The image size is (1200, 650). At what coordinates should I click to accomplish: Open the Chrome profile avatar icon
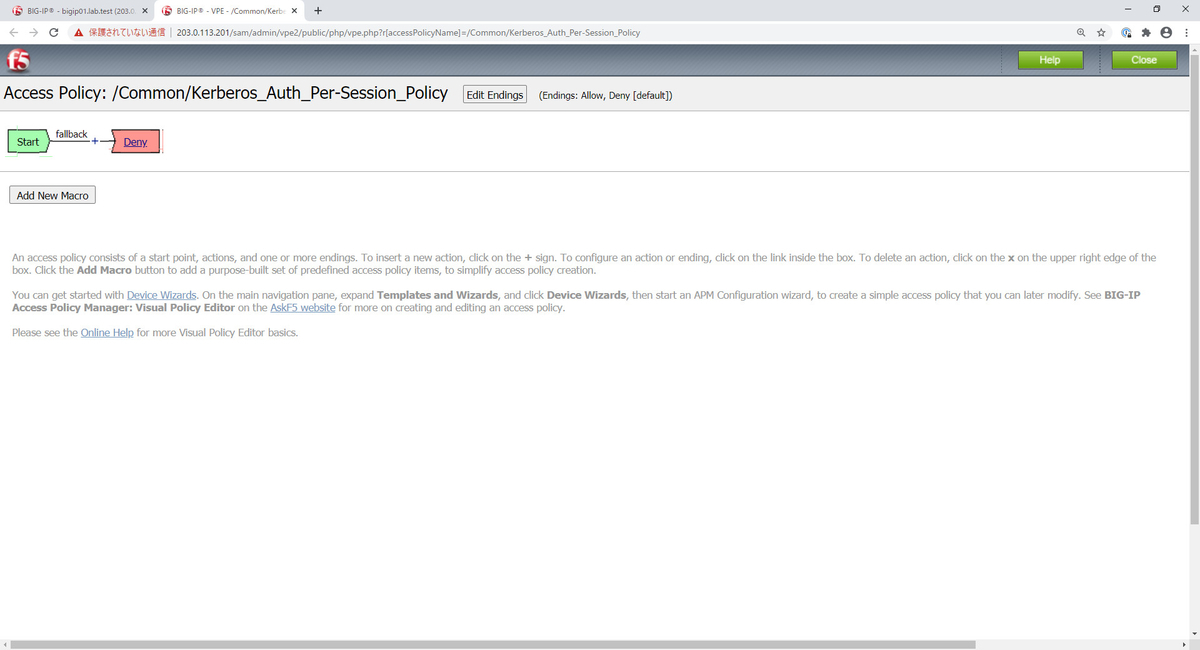[x=1166, y=32]
